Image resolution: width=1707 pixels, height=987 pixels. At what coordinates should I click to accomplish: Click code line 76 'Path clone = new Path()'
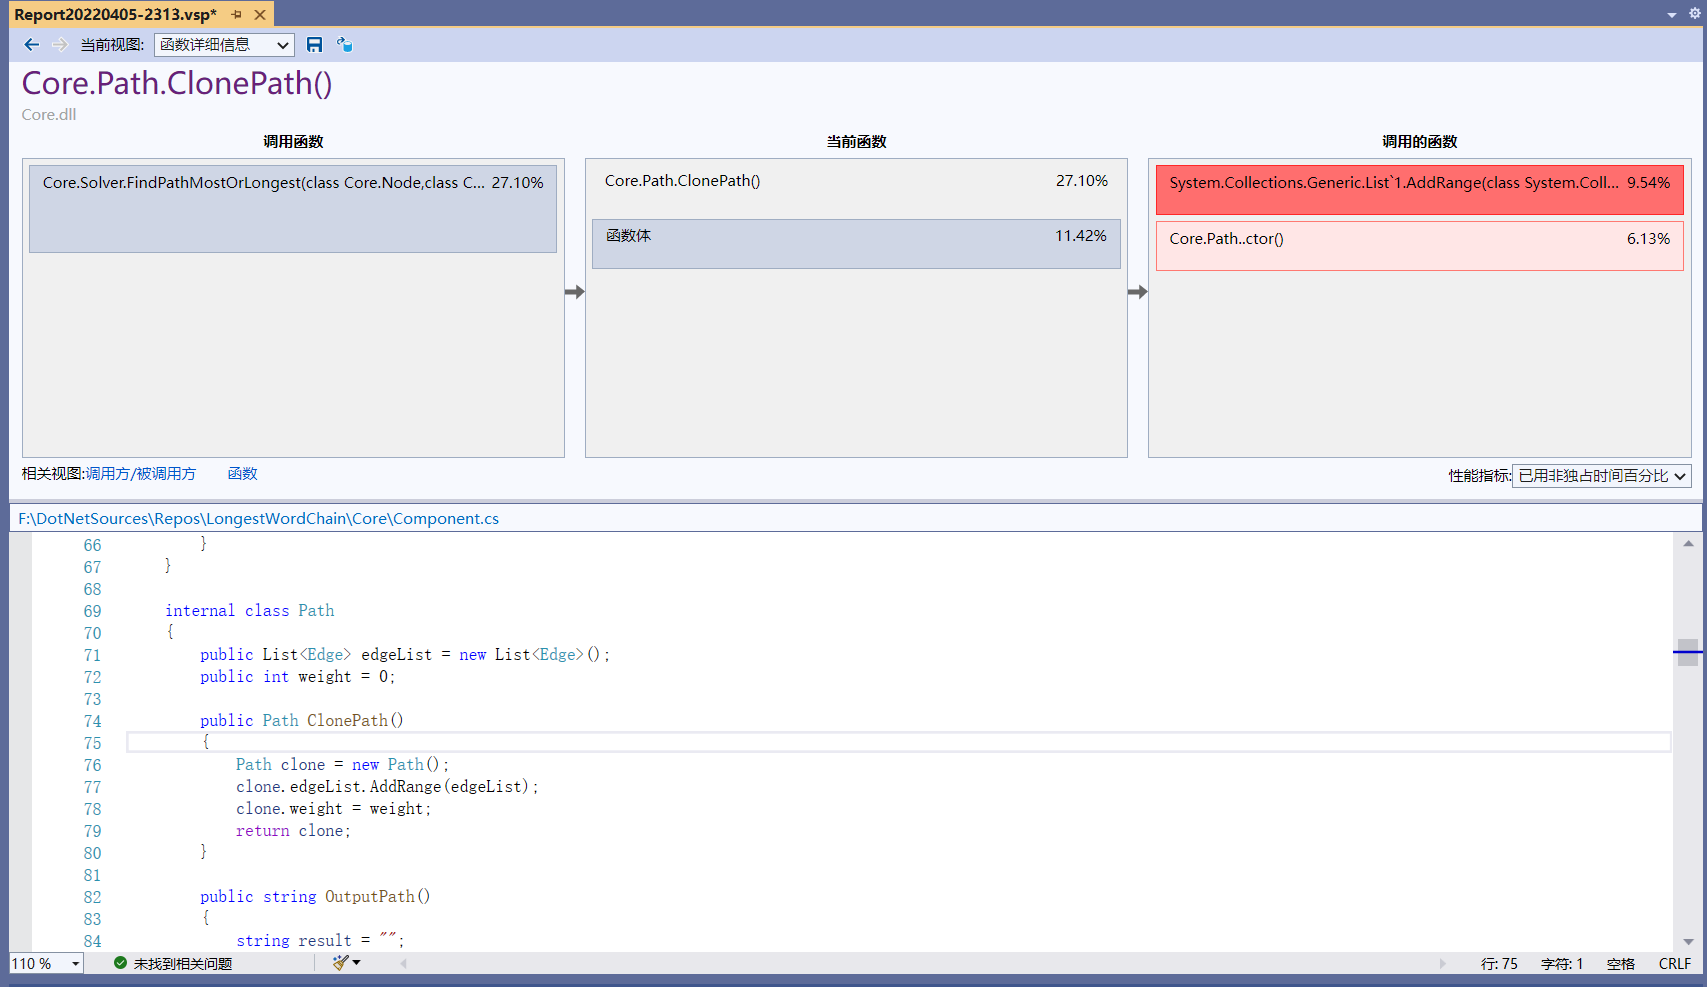342,765
